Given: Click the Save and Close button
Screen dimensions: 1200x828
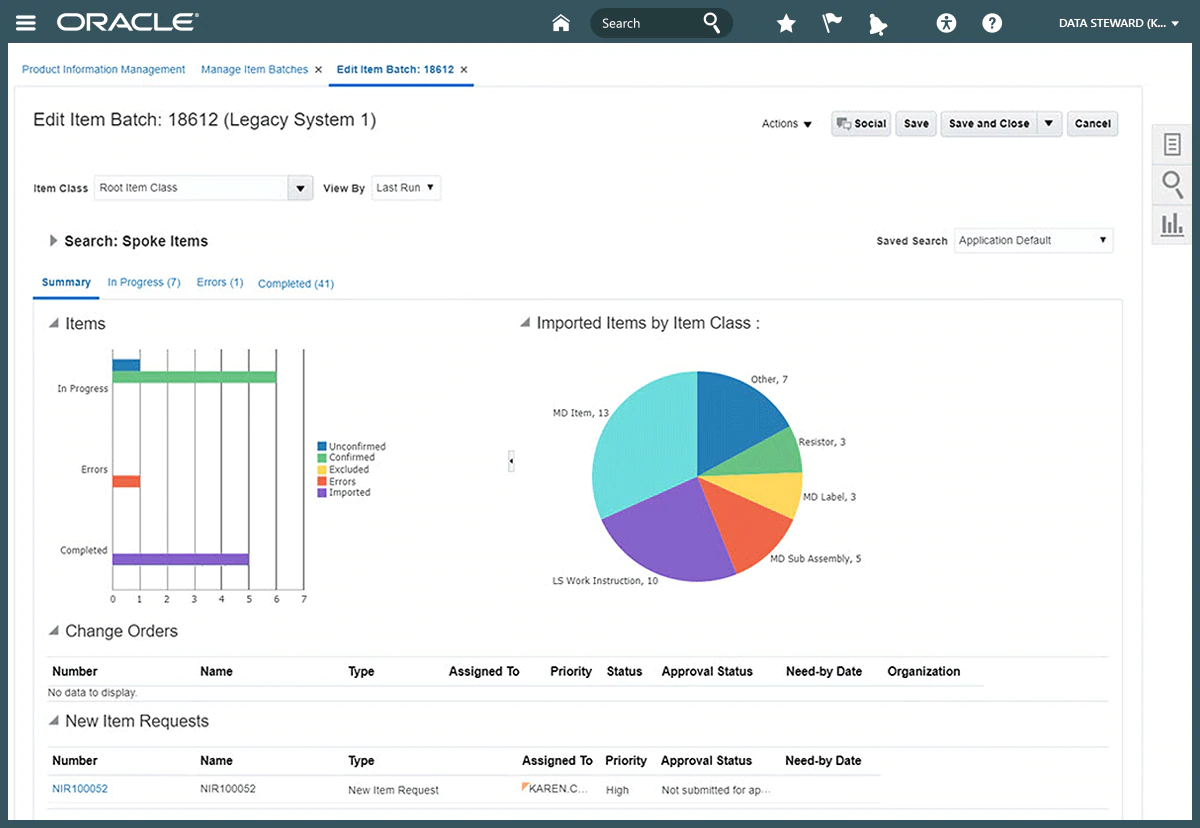Looking at the screenshot, I should click(988, 124).
